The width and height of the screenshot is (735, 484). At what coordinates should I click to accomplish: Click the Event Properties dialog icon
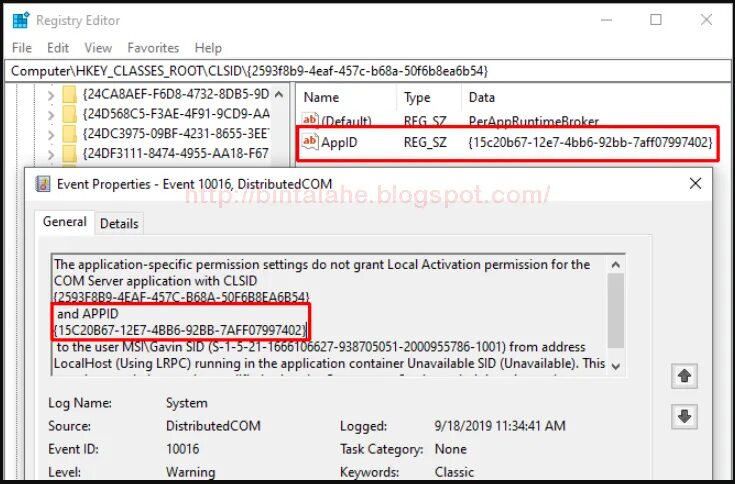(x=43, y=184)
